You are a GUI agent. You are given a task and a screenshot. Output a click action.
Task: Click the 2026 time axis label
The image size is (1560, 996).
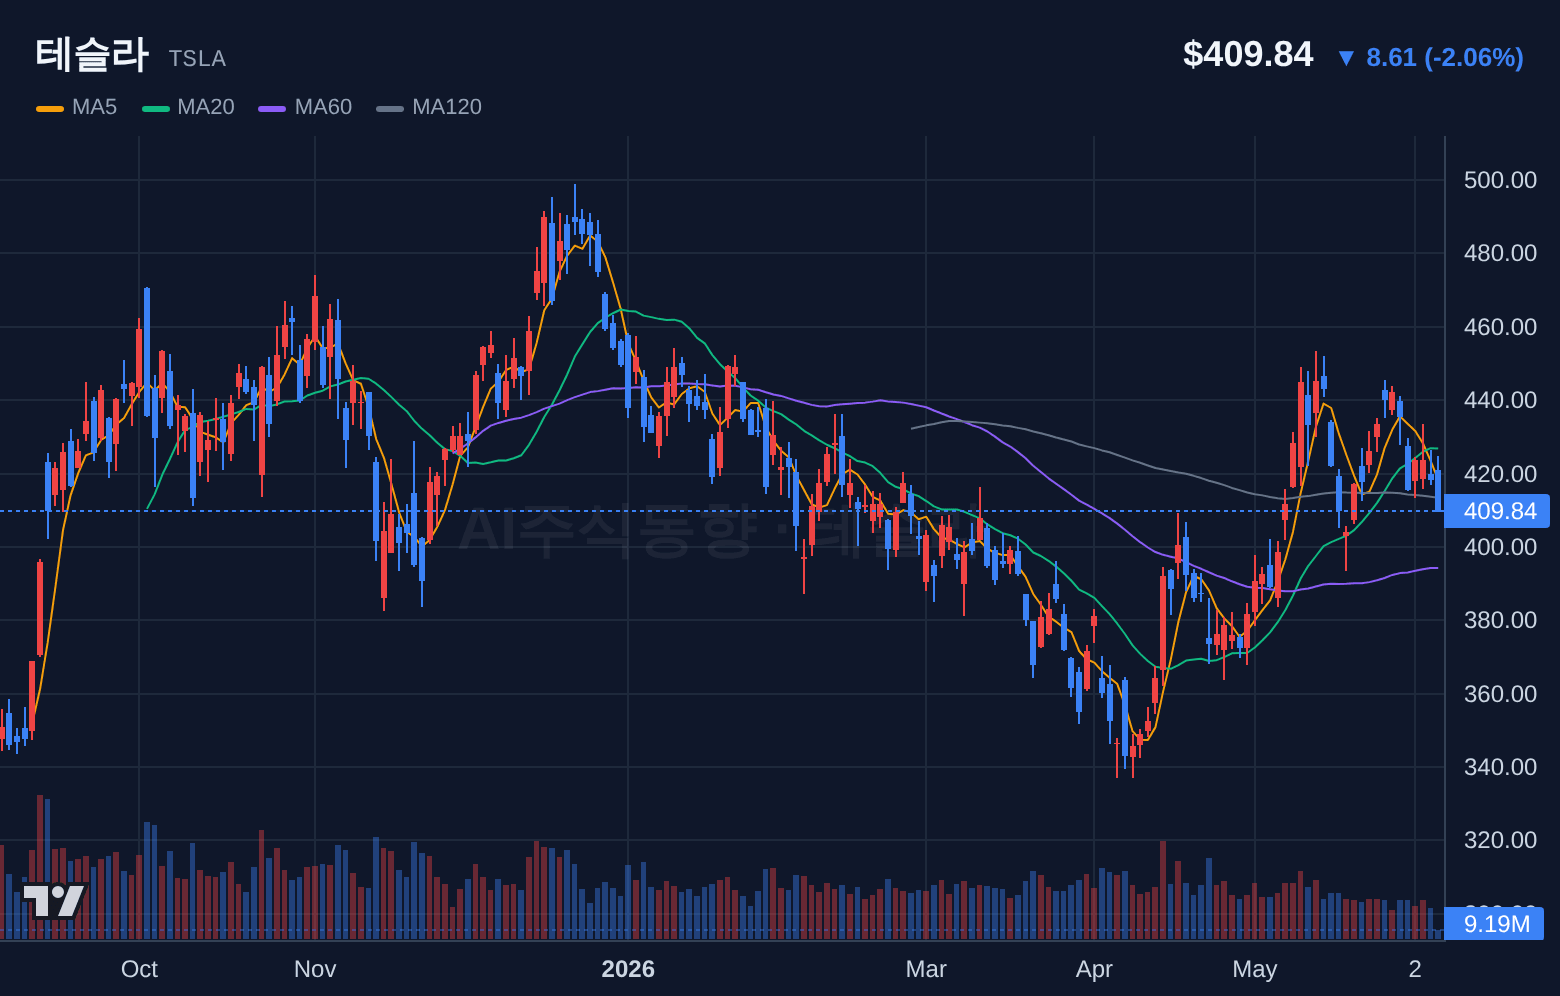pyautogui.click(x=628, y=969)
